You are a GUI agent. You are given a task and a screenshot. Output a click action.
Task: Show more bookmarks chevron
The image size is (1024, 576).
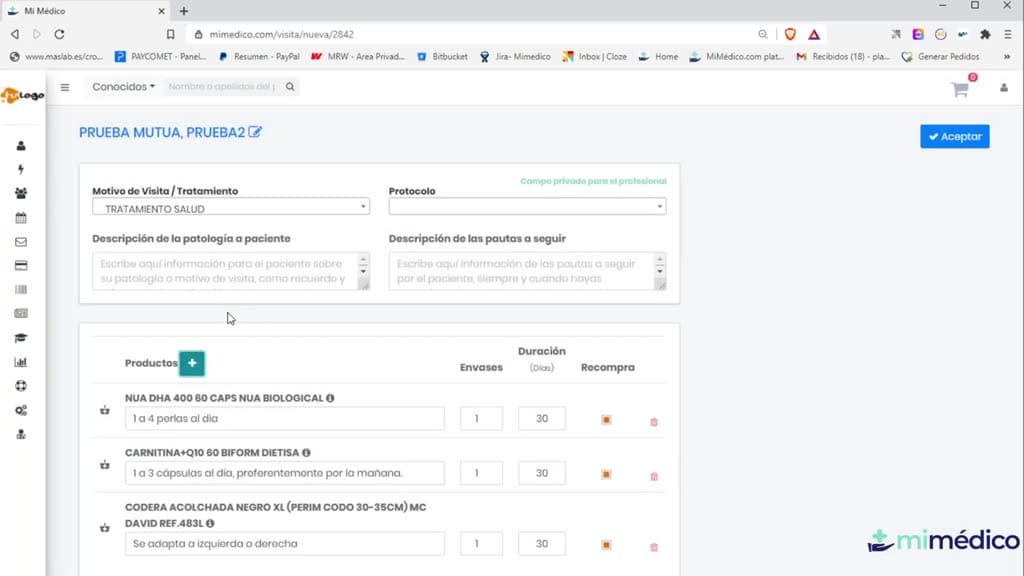(1007, 57)
